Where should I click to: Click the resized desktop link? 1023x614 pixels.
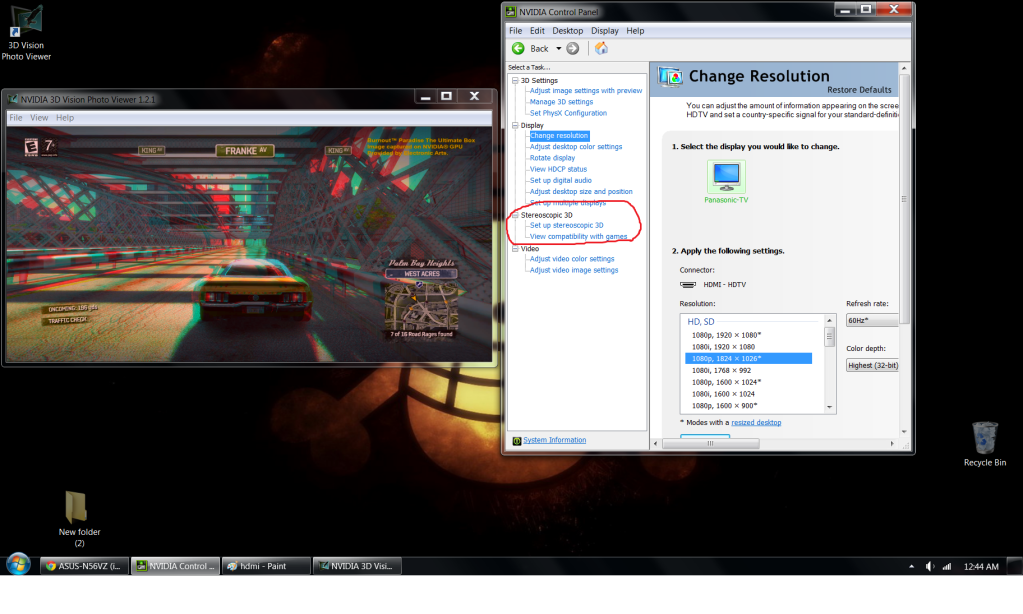click(x=755, y=422)
